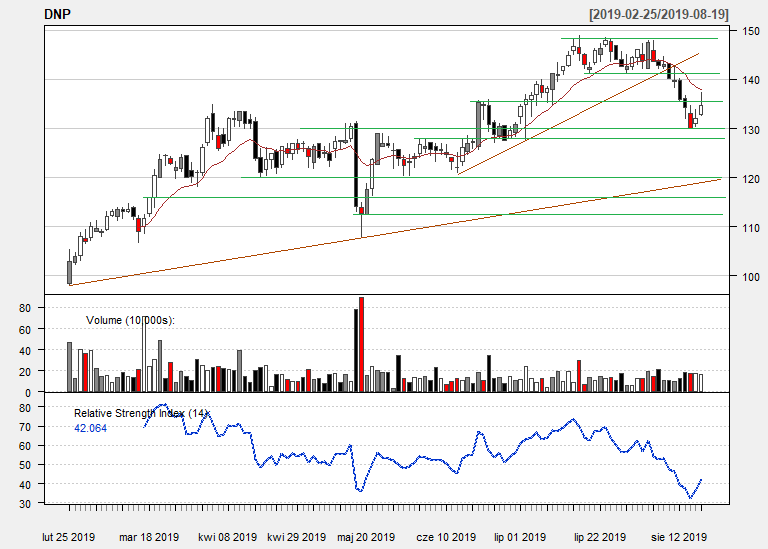Click the RSI axis 60 label
The height and width of the screenshot is (549, 768).
pyautogui.click(x=25, y=446)
